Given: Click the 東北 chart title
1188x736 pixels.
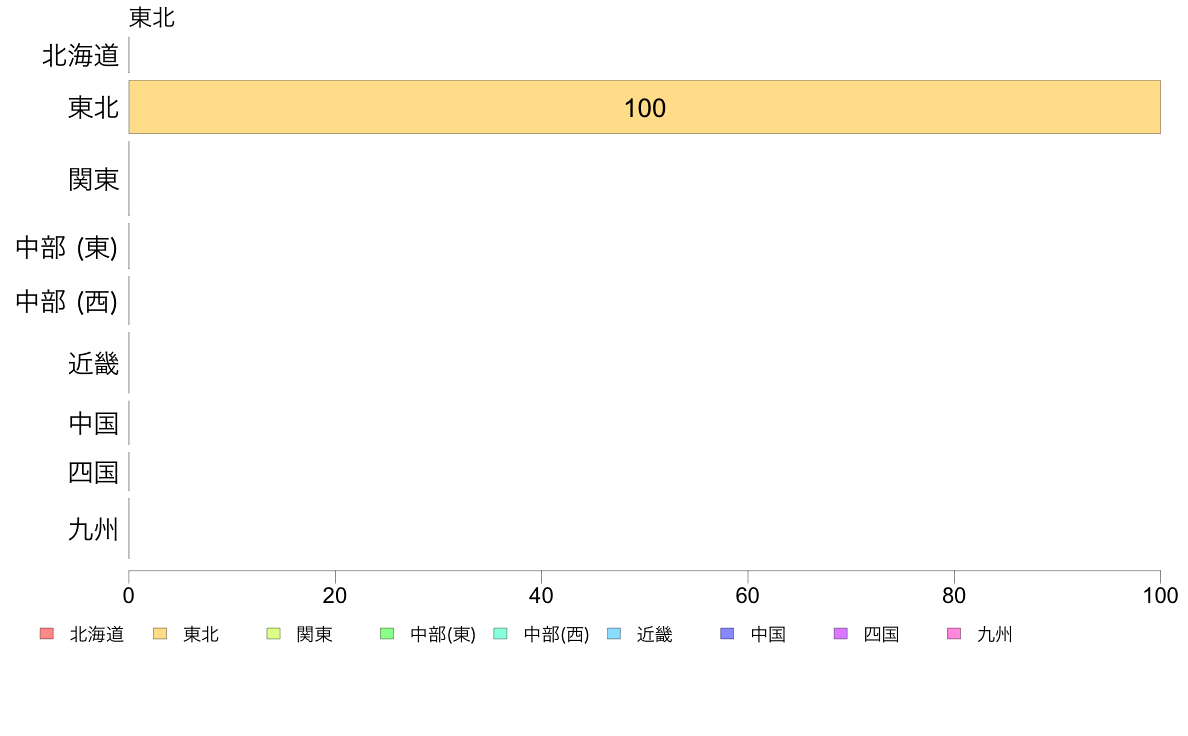Looking at the screenshot, I should coord(152,17).
